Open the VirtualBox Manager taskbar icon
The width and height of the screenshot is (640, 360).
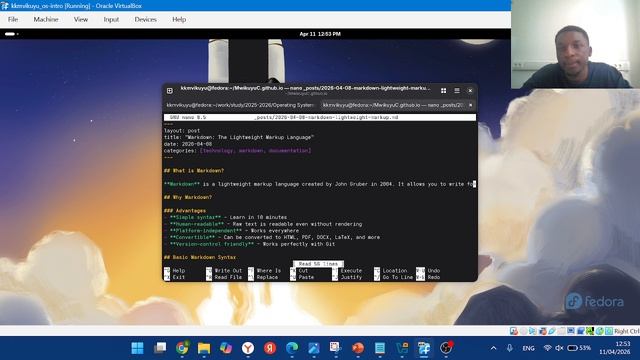pyautogui.click(x=402, y=348)
